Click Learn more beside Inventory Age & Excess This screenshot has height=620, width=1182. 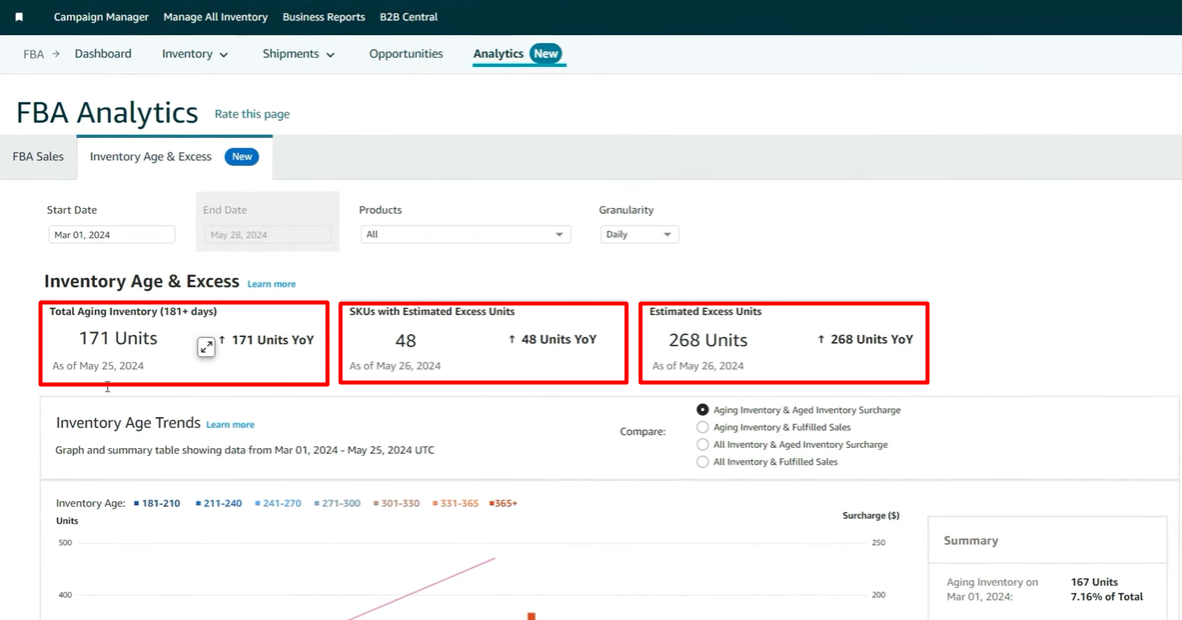pyautogui.click(x=271, y=284)
